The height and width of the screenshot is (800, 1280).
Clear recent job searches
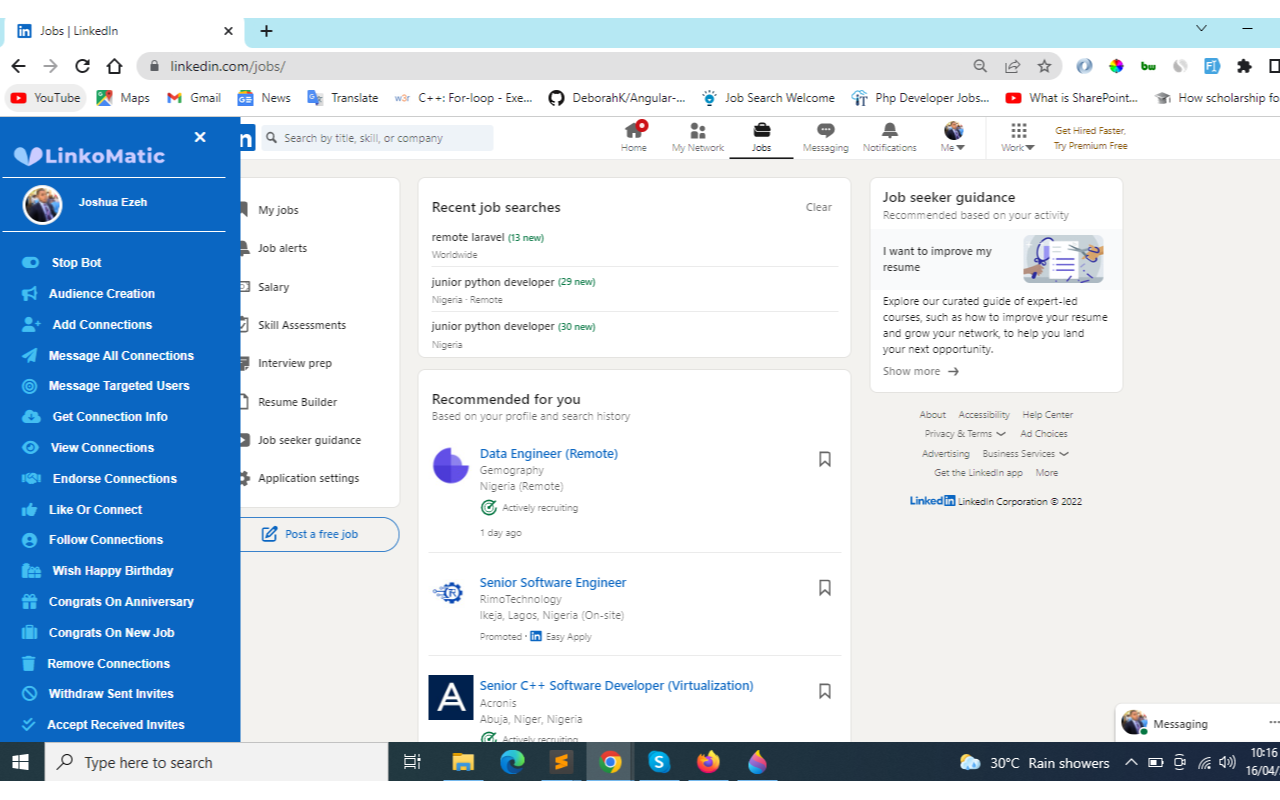coord(819,208)
